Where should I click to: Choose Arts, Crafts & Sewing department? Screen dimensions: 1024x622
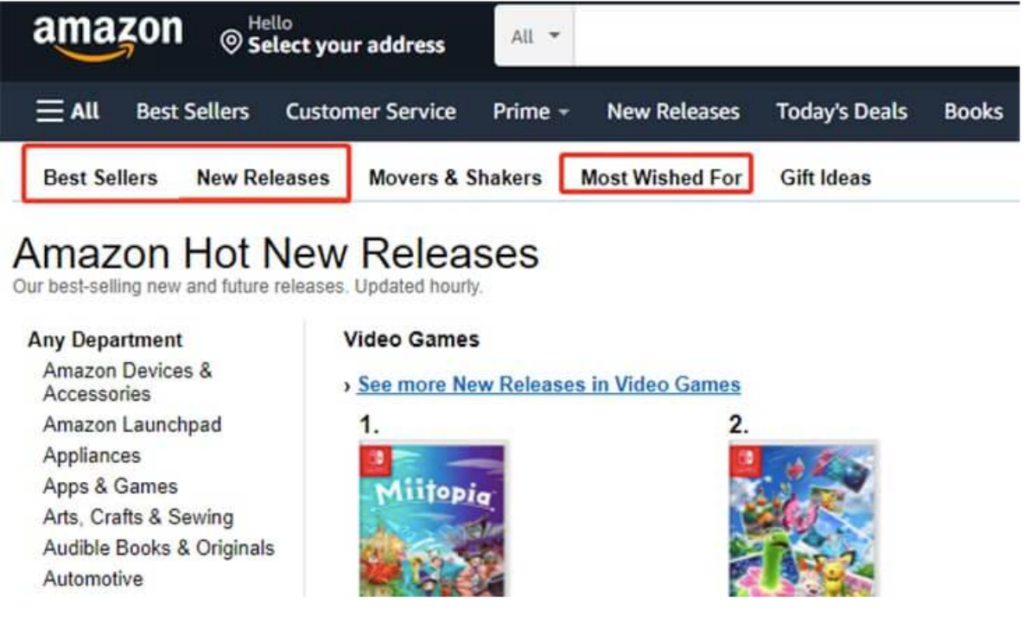point(138,517)
